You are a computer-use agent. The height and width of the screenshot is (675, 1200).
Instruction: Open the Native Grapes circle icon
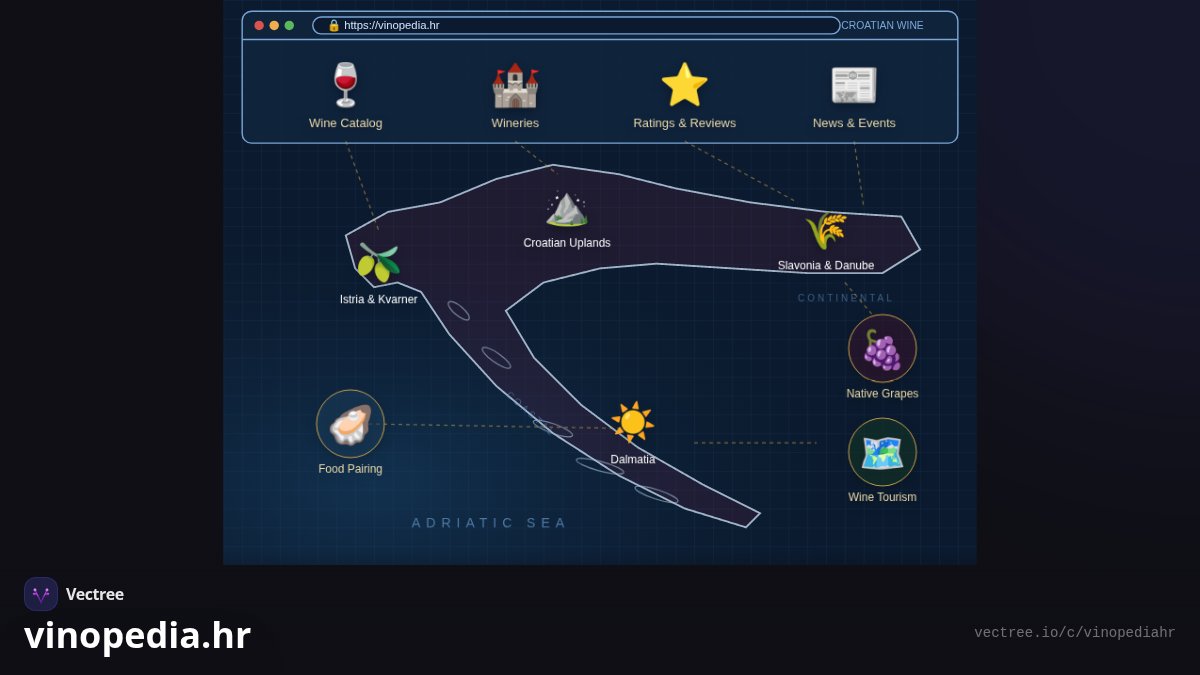tap(882, 348)
